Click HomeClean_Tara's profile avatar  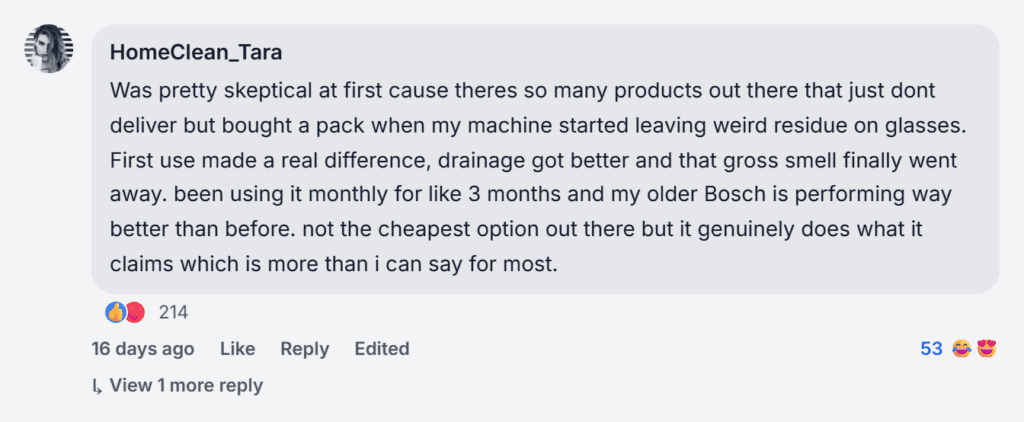(48, 48)
